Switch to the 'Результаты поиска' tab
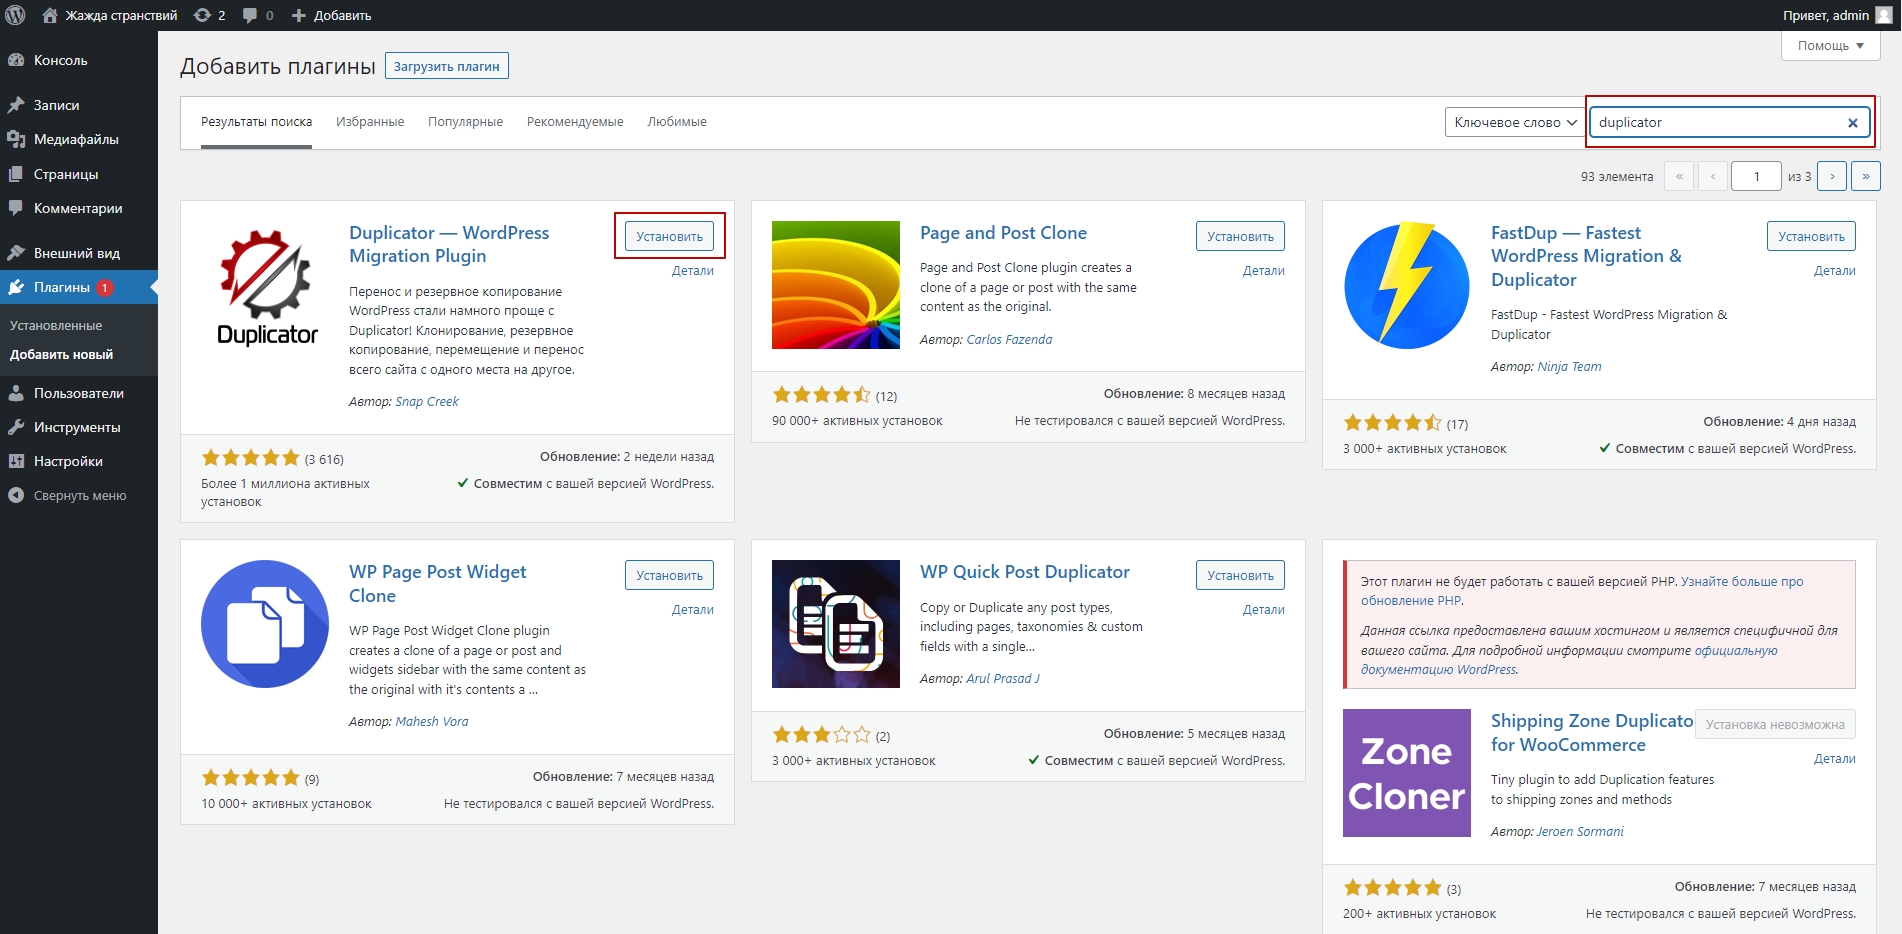The image size is (1902, 934). pos(256,122)
